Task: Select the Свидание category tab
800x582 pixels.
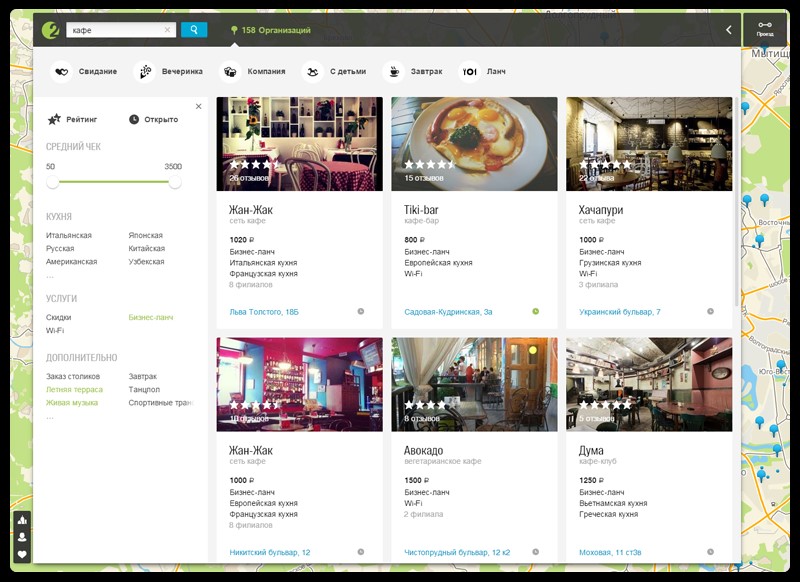Action: (x=86, y=72)
